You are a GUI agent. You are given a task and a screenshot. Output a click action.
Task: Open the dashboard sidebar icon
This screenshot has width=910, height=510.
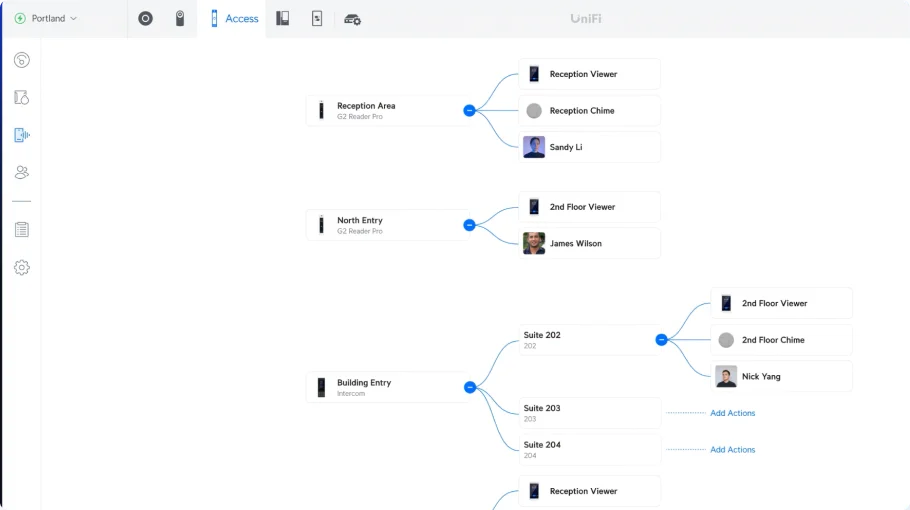(x=21, y=60)
